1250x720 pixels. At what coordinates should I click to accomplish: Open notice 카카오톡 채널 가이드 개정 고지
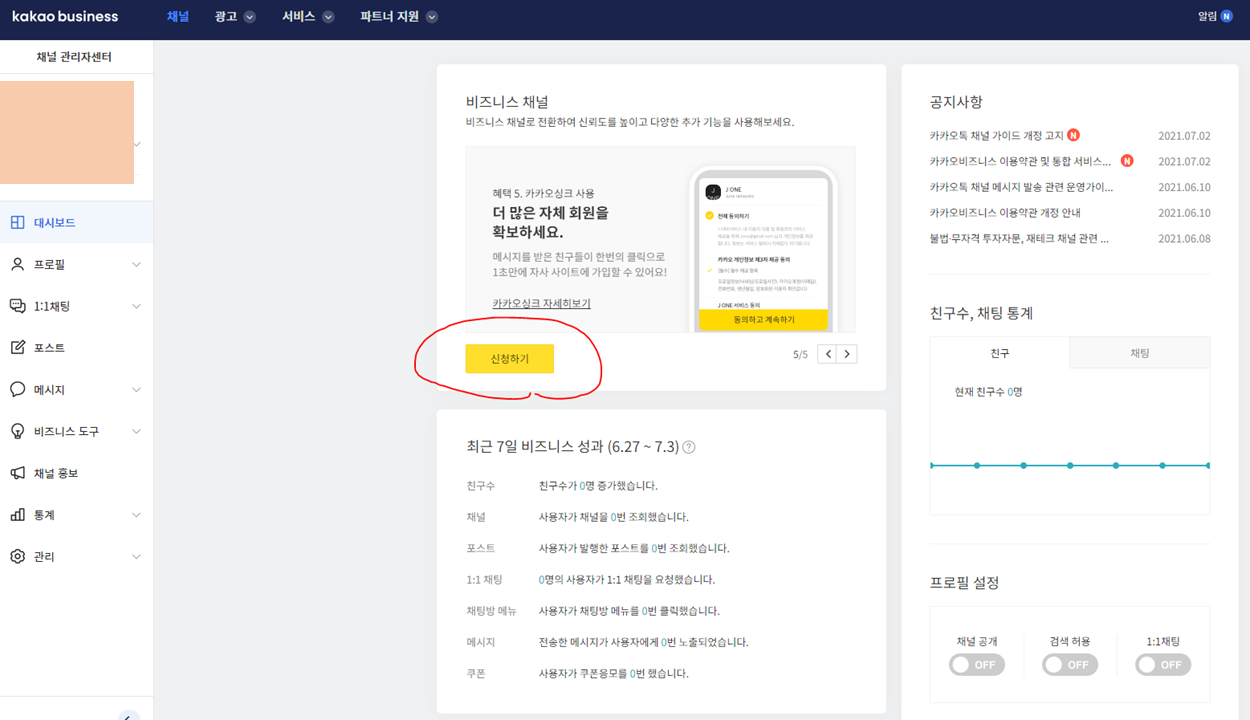996,136
